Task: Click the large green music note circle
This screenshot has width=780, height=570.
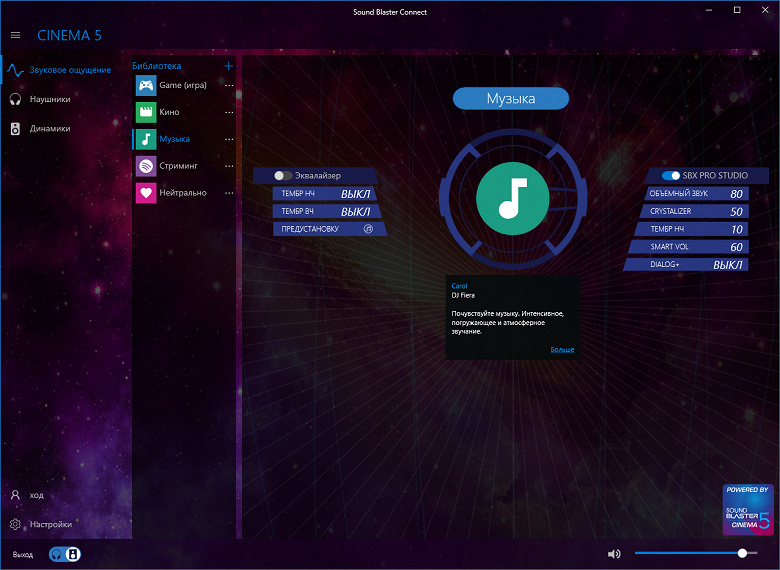Action: coord(512,198)
